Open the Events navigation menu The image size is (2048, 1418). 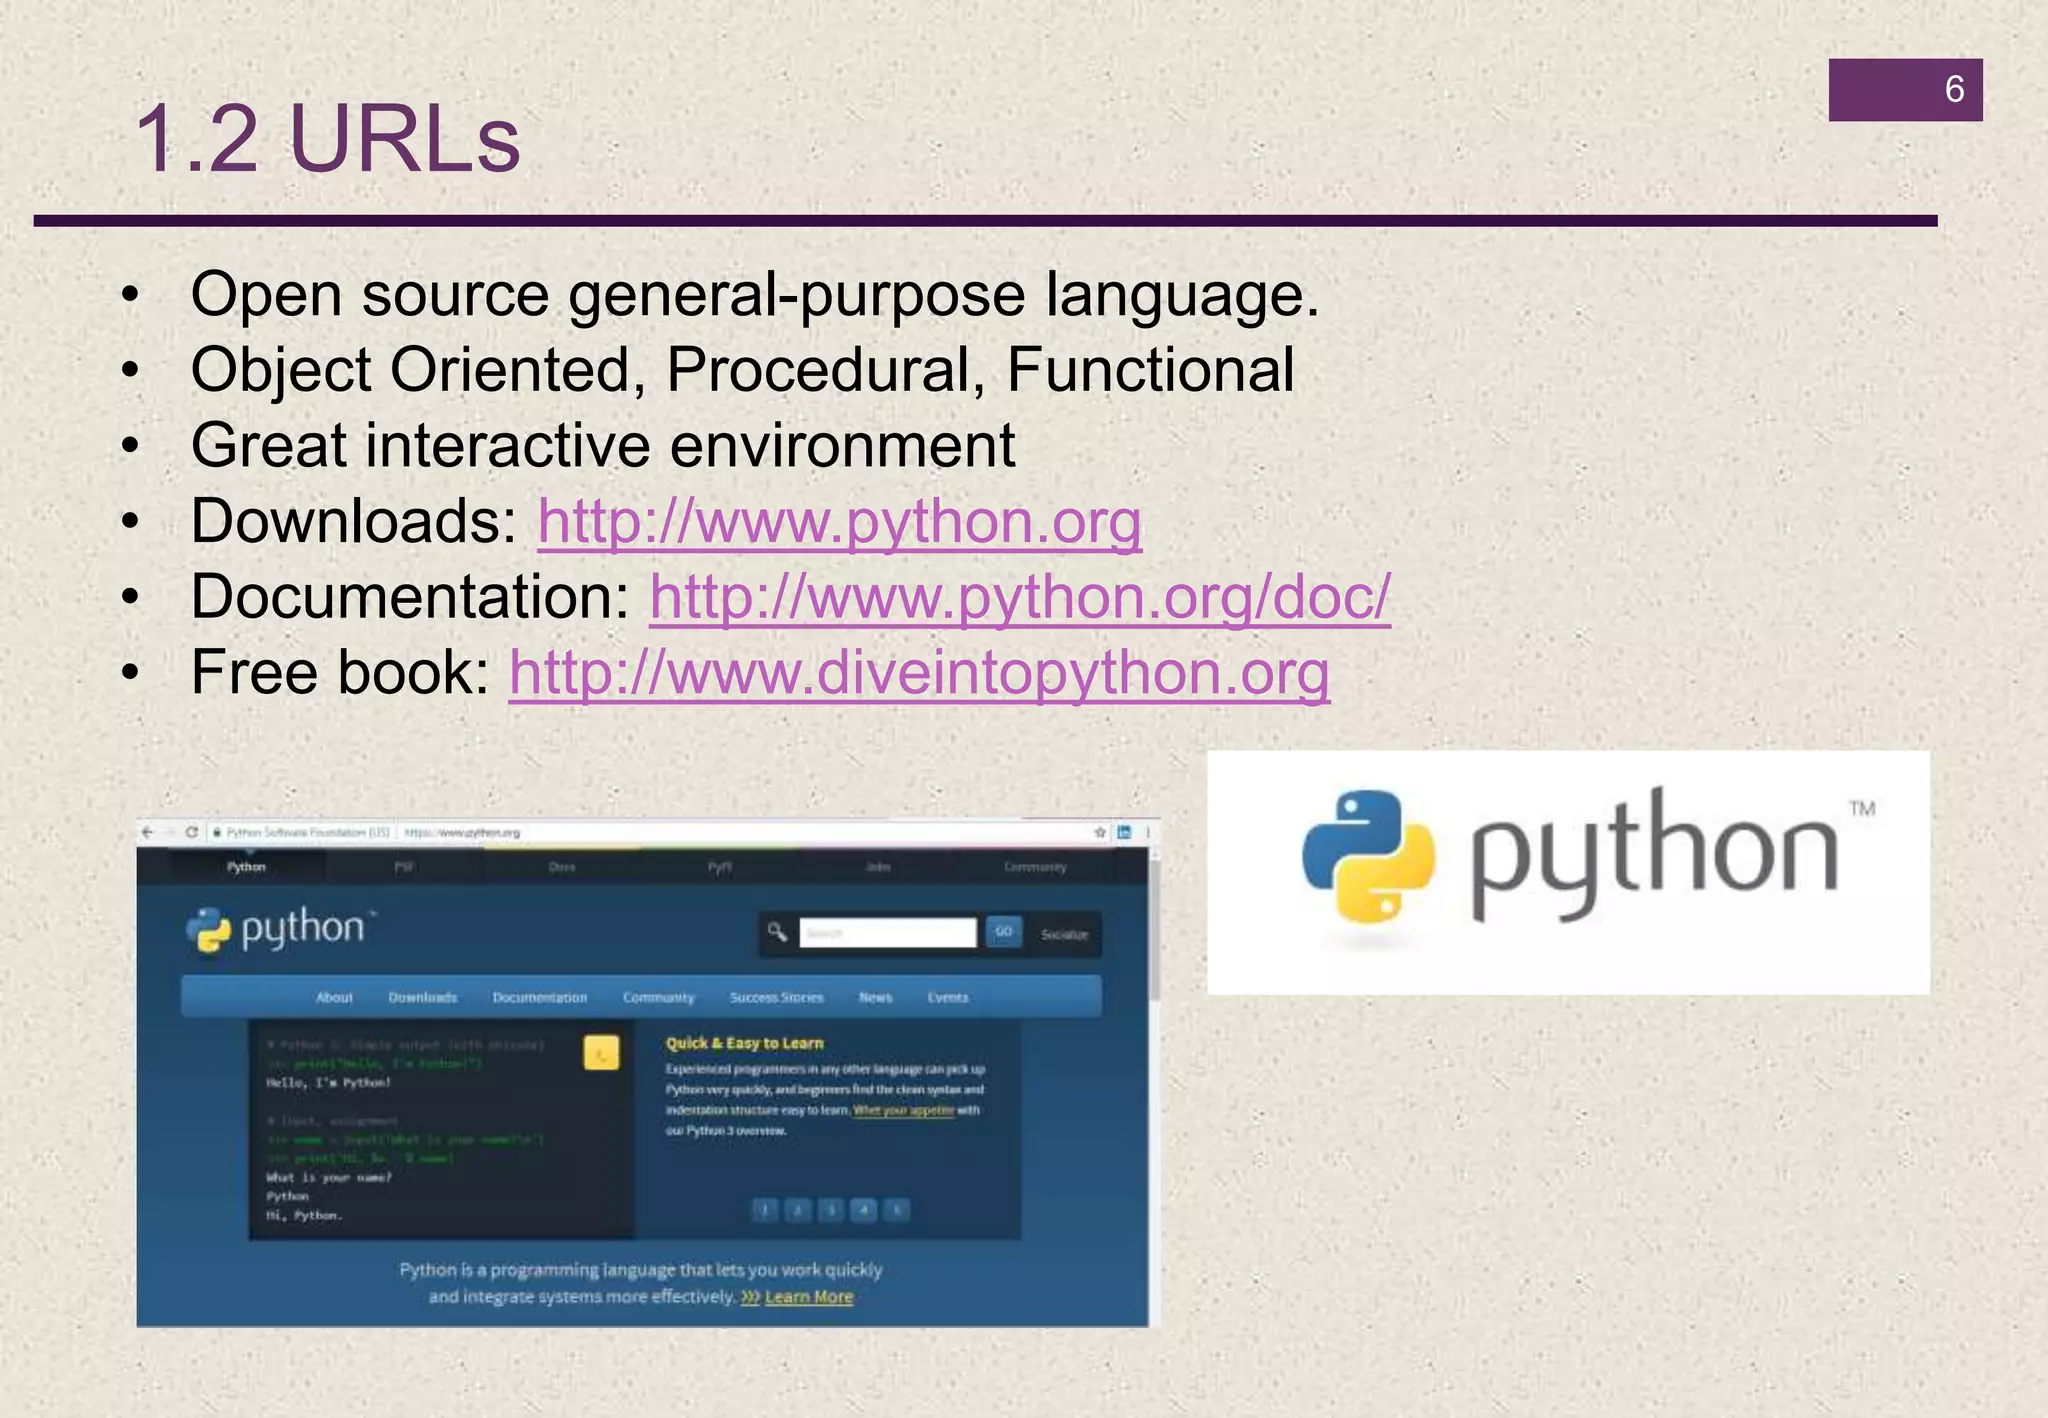click(x=948, y=997)
